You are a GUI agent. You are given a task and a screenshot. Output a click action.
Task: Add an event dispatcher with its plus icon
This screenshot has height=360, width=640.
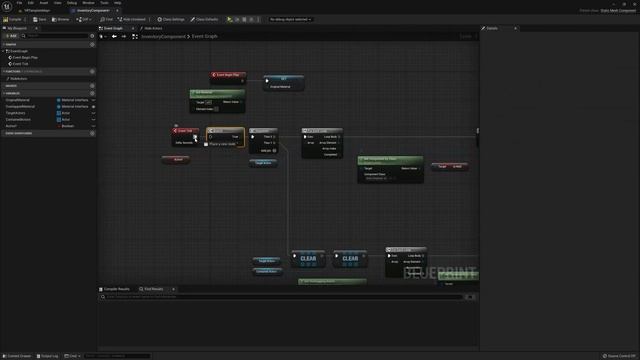tap(92, 133)
